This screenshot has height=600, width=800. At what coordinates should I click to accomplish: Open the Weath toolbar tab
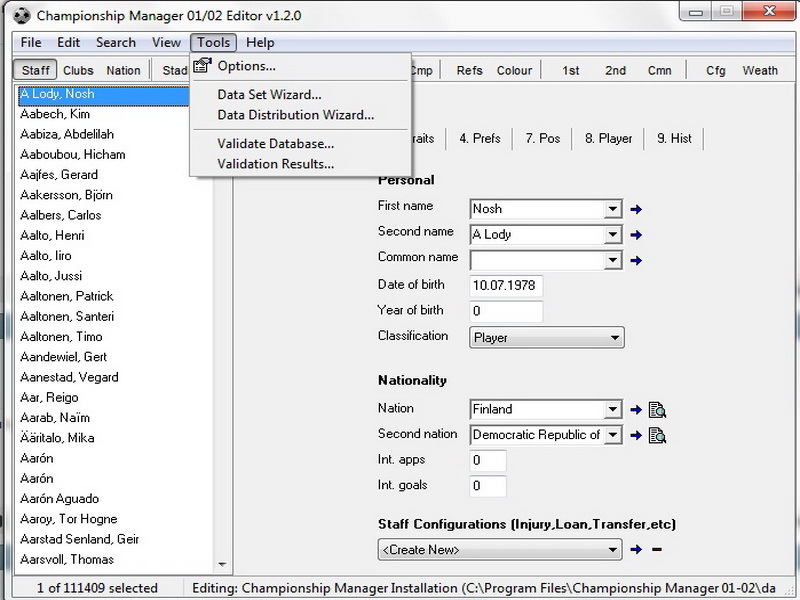(x=760, y=70)
